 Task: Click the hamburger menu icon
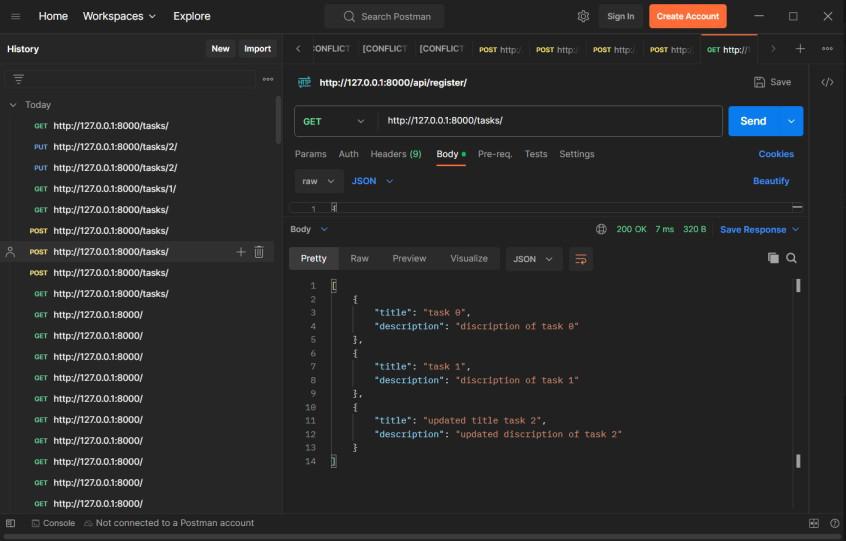tap(15, 16)
